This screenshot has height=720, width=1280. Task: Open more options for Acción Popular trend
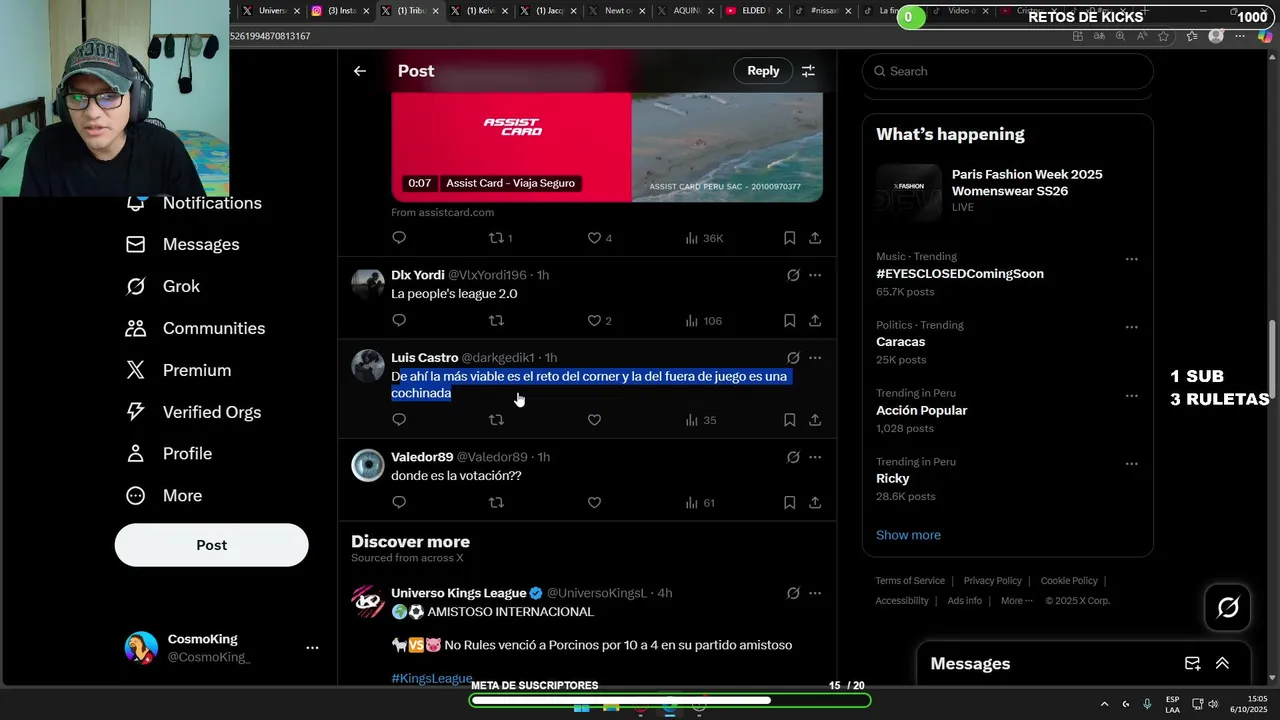click(x=1131, y=396)
